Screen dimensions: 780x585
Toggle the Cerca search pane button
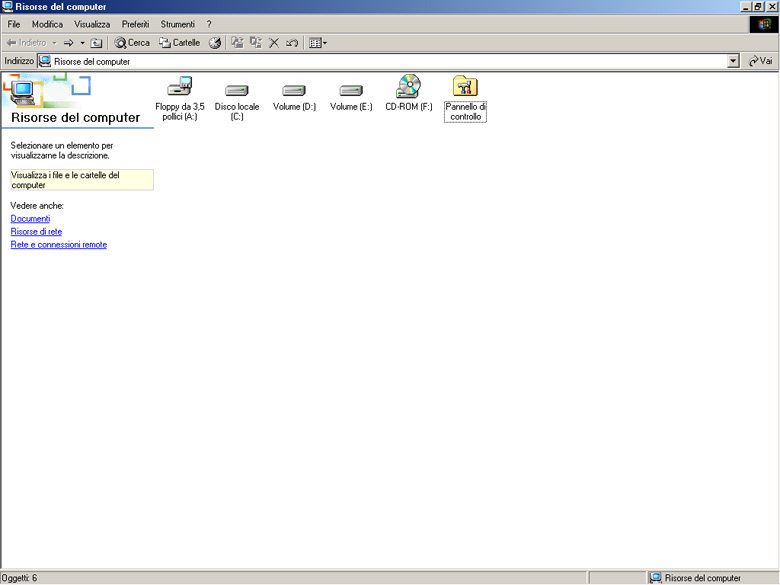coord(132,43)
